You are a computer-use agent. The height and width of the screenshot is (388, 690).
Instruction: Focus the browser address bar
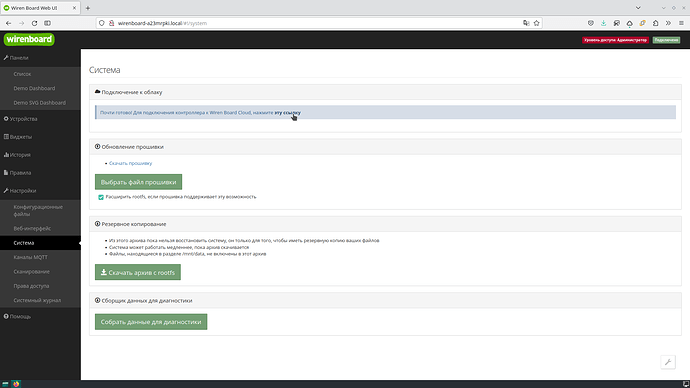tap(319, 23)
